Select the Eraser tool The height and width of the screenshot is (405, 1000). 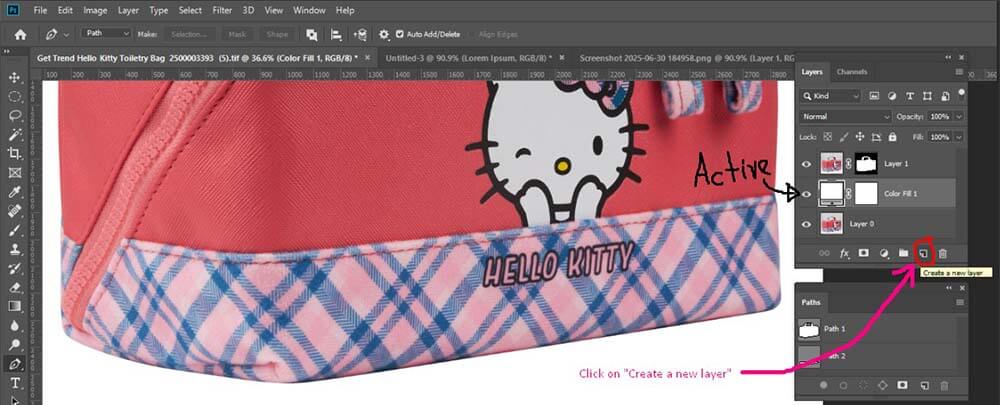click(x=14, y=288)
